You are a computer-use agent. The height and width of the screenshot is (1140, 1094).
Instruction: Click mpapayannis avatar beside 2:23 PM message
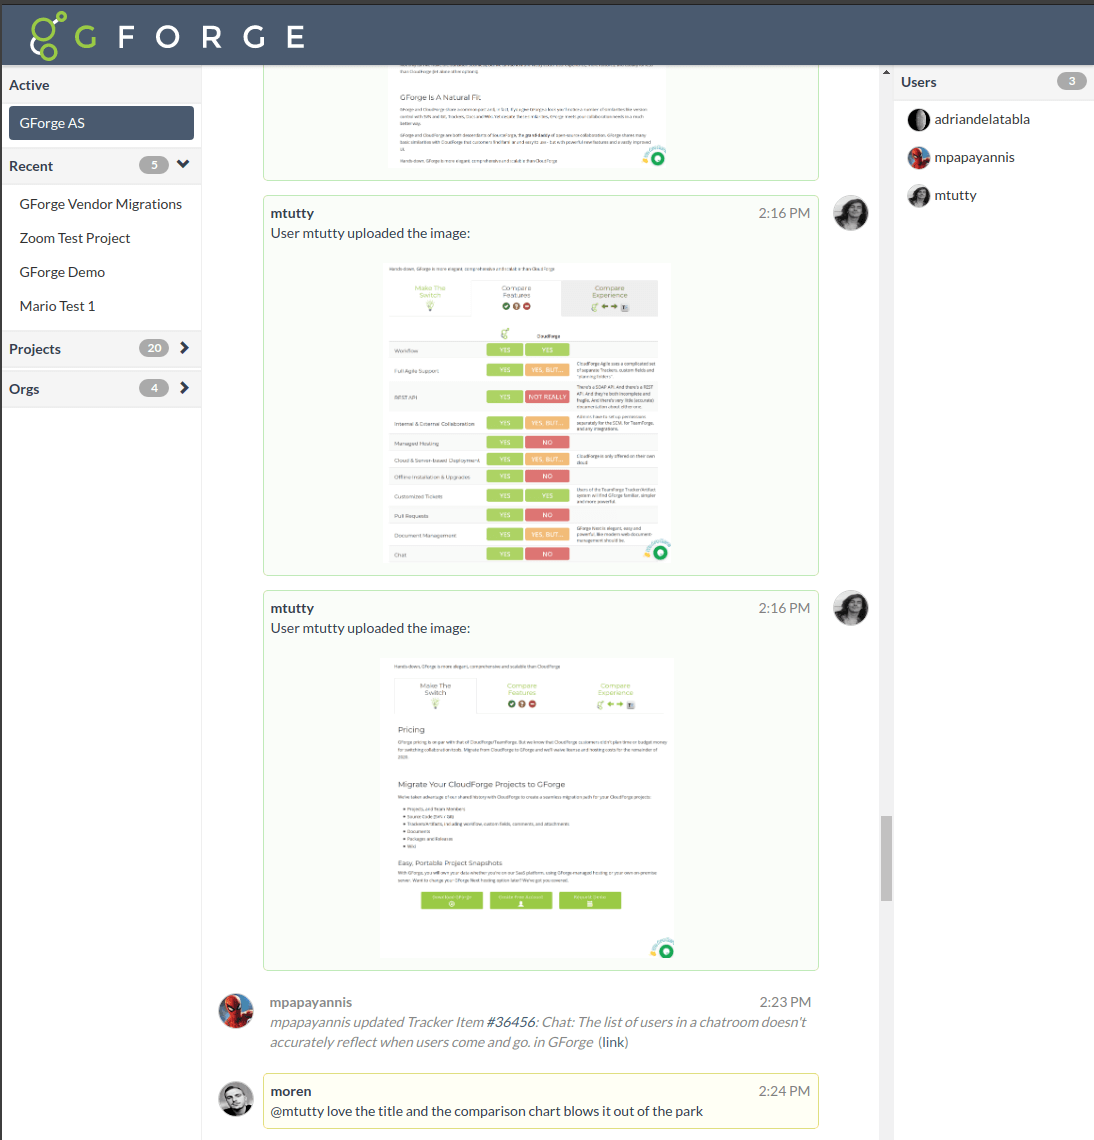(236, 1011)
